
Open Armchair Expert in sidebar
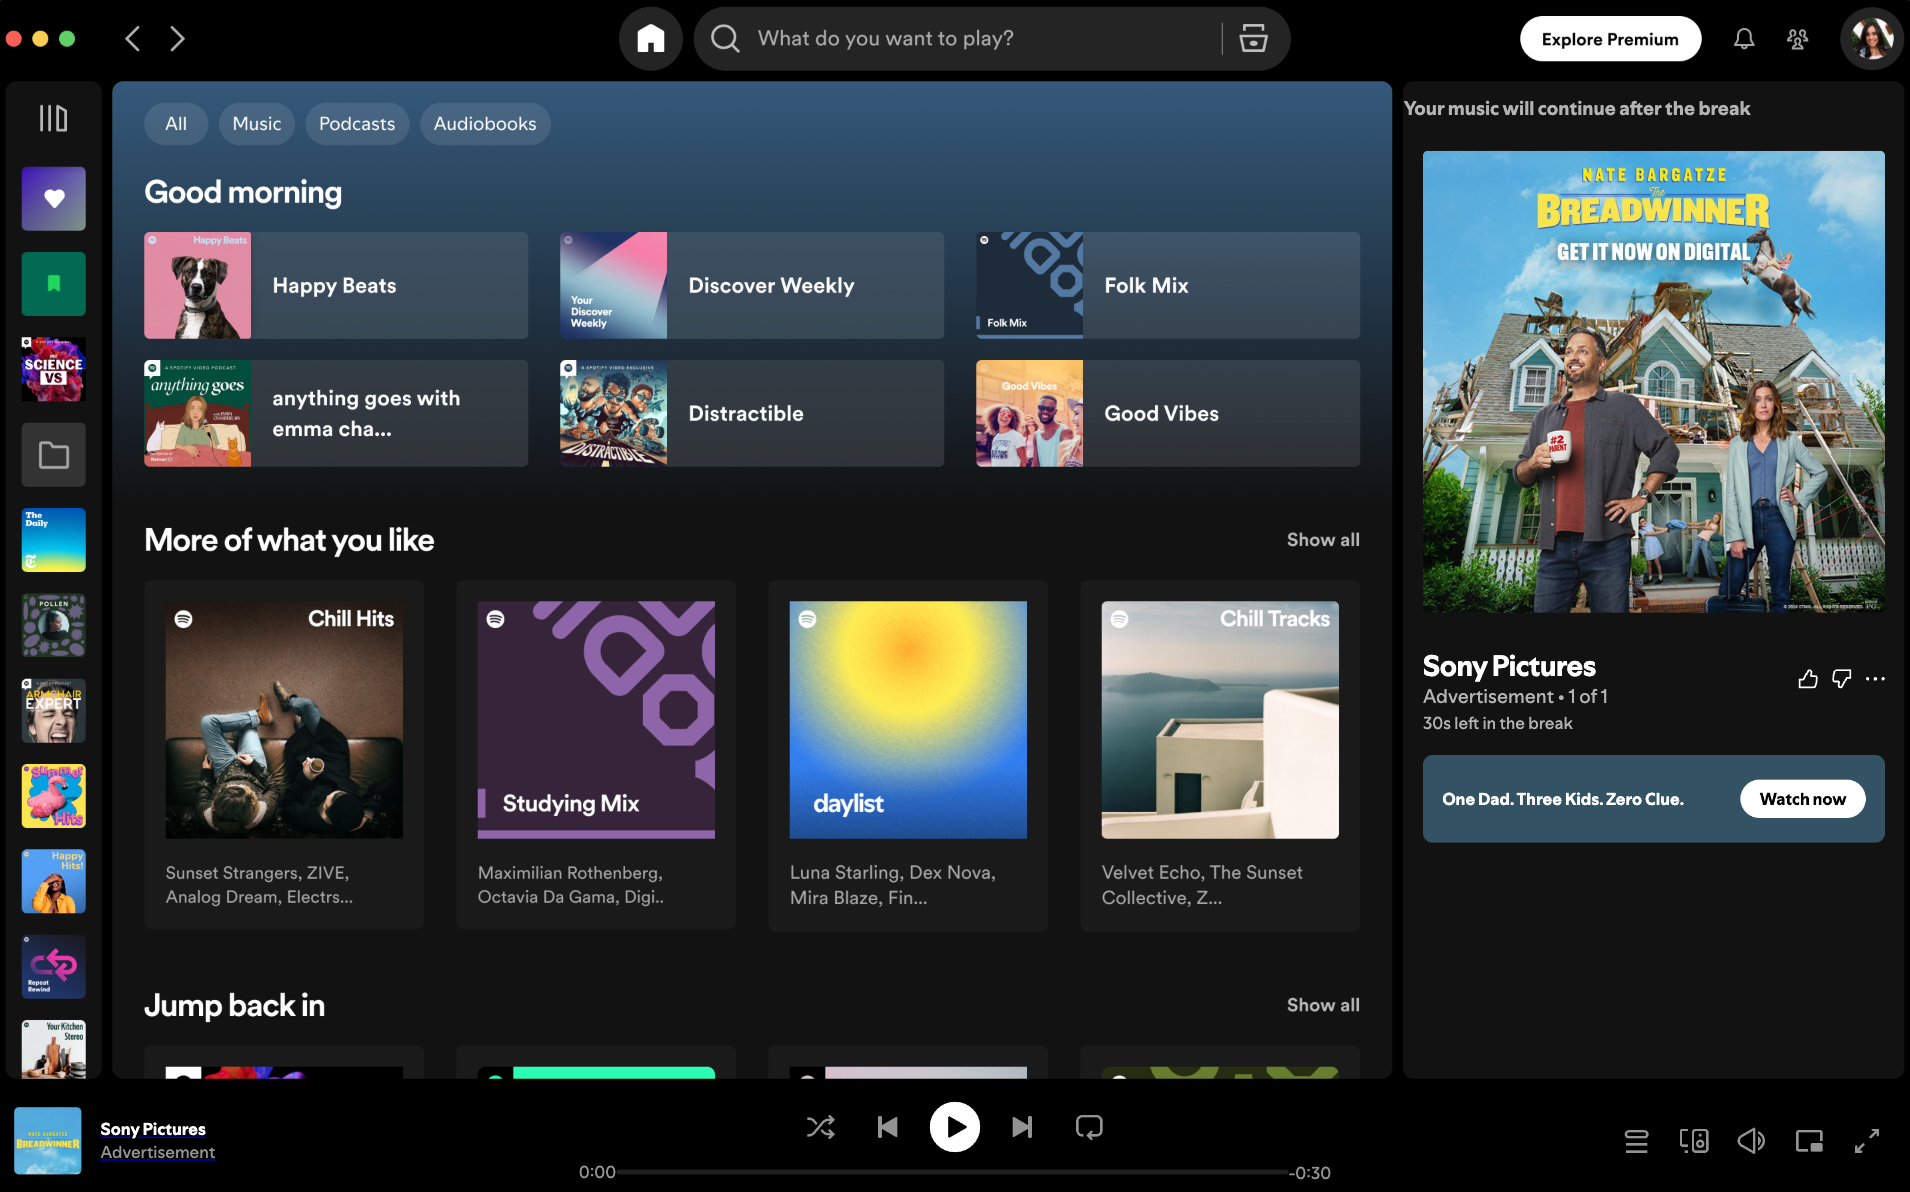(x=54, y=711)
